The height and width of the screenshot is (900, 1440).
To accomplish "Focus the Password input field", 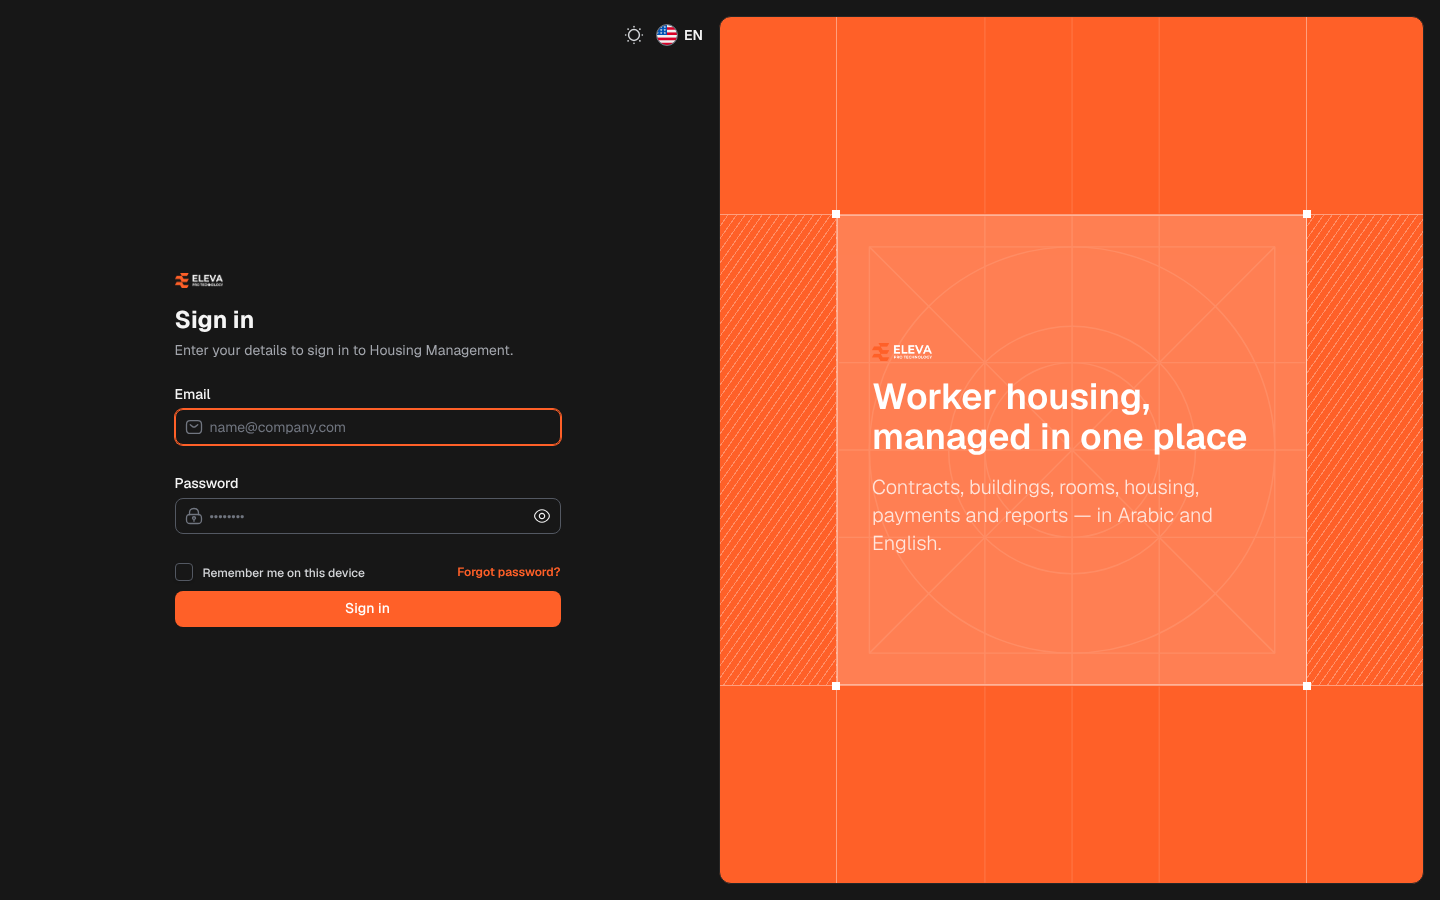I will pyautogui.click(x=368, y=516).
